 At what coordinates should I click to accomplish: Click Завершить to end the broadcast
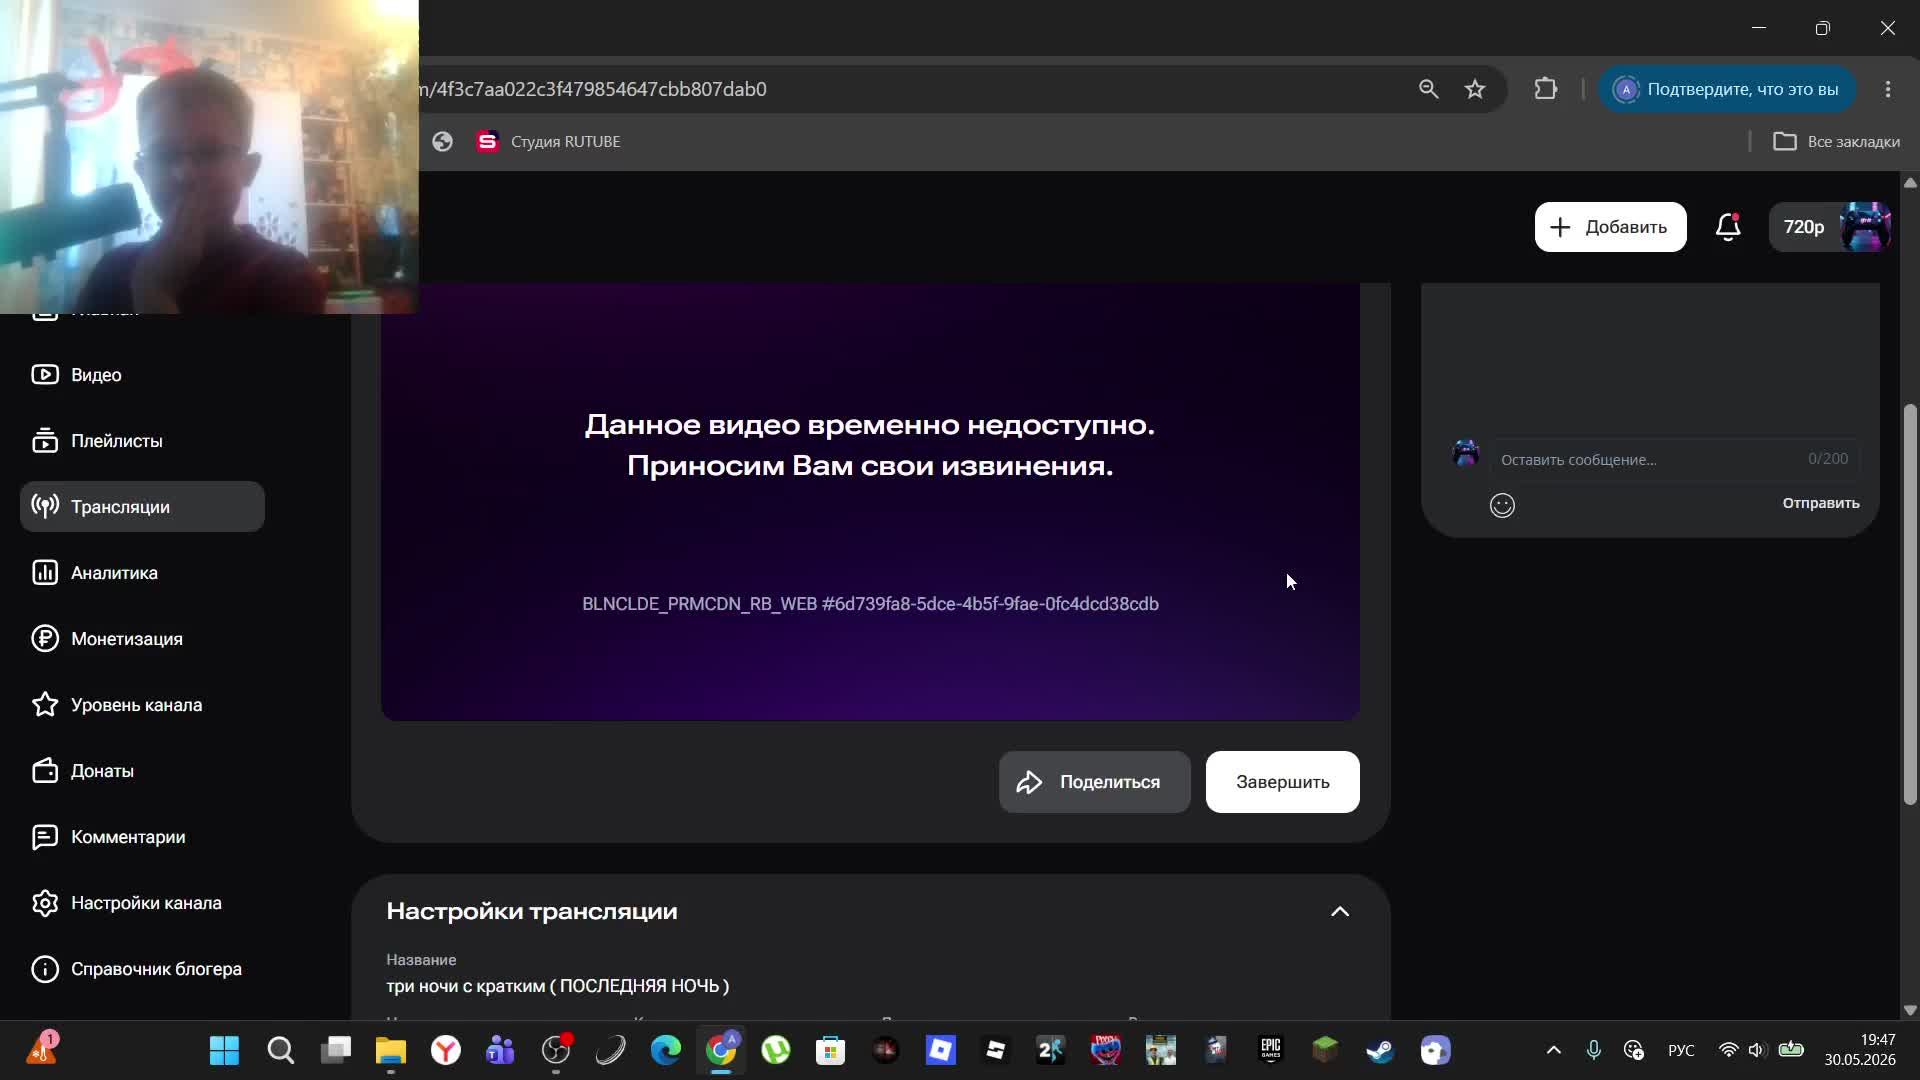point(1282,782)
